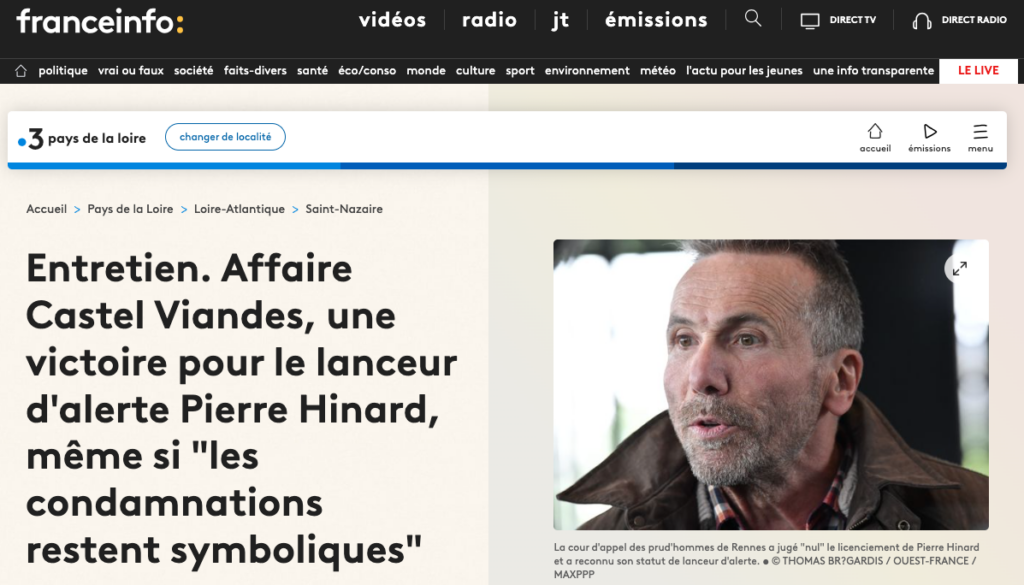Select the radio menu item
The height and width of the screenshot is (585, 1024).
pos(489,20)
